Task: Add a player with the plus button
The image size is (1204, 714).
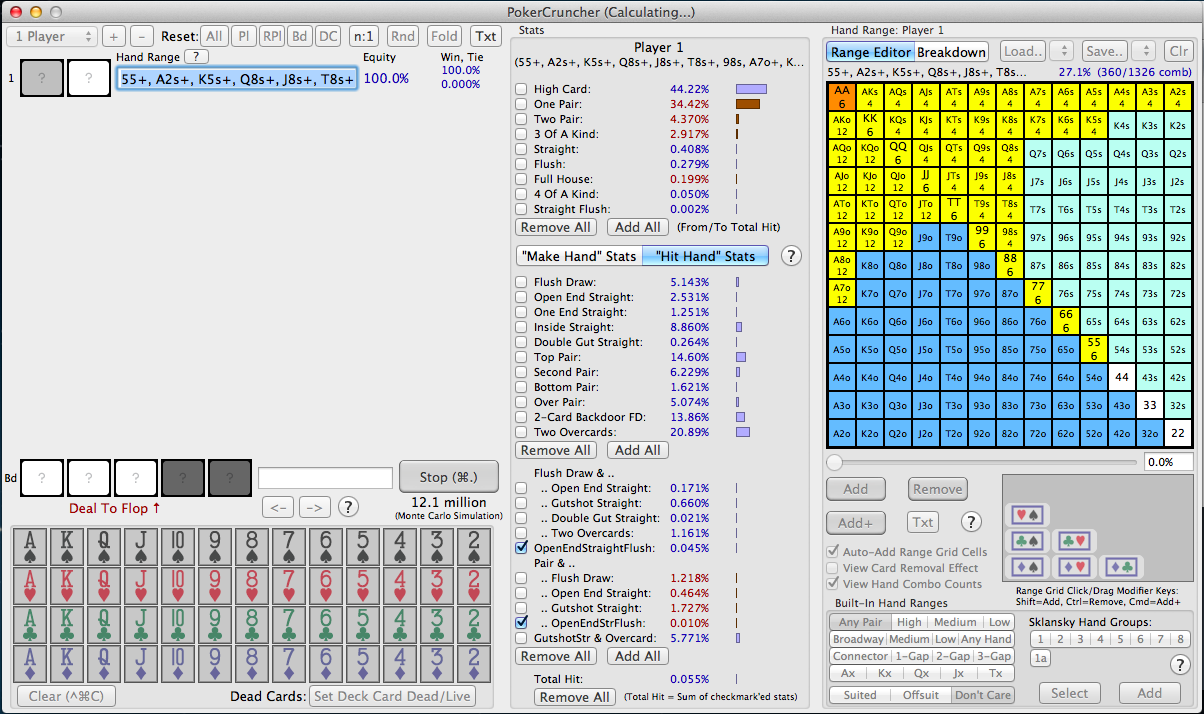Action: click(x=113, y=36)
